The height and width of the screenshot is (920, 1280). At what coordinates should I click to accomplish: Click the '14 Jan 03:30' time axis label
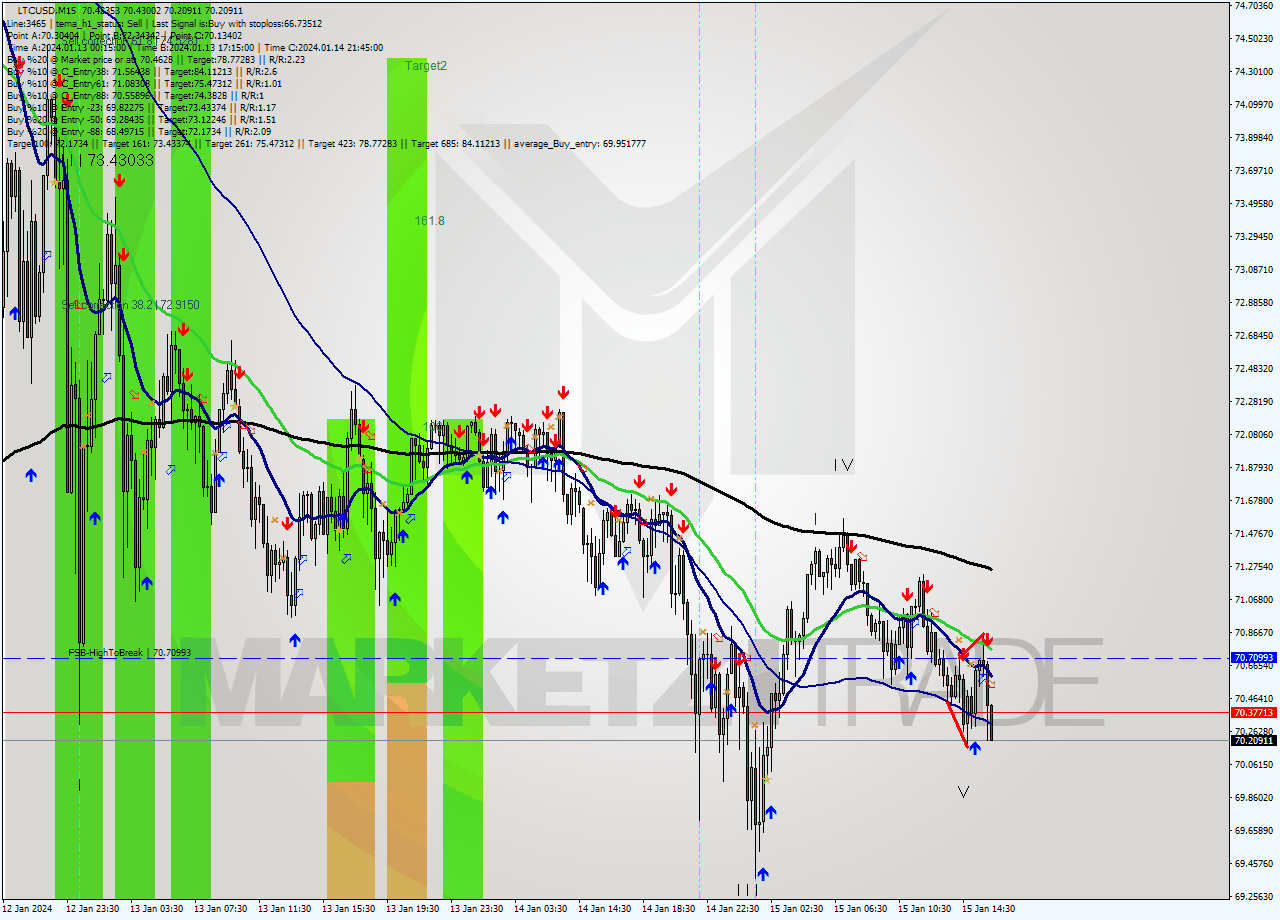(540, 909)
